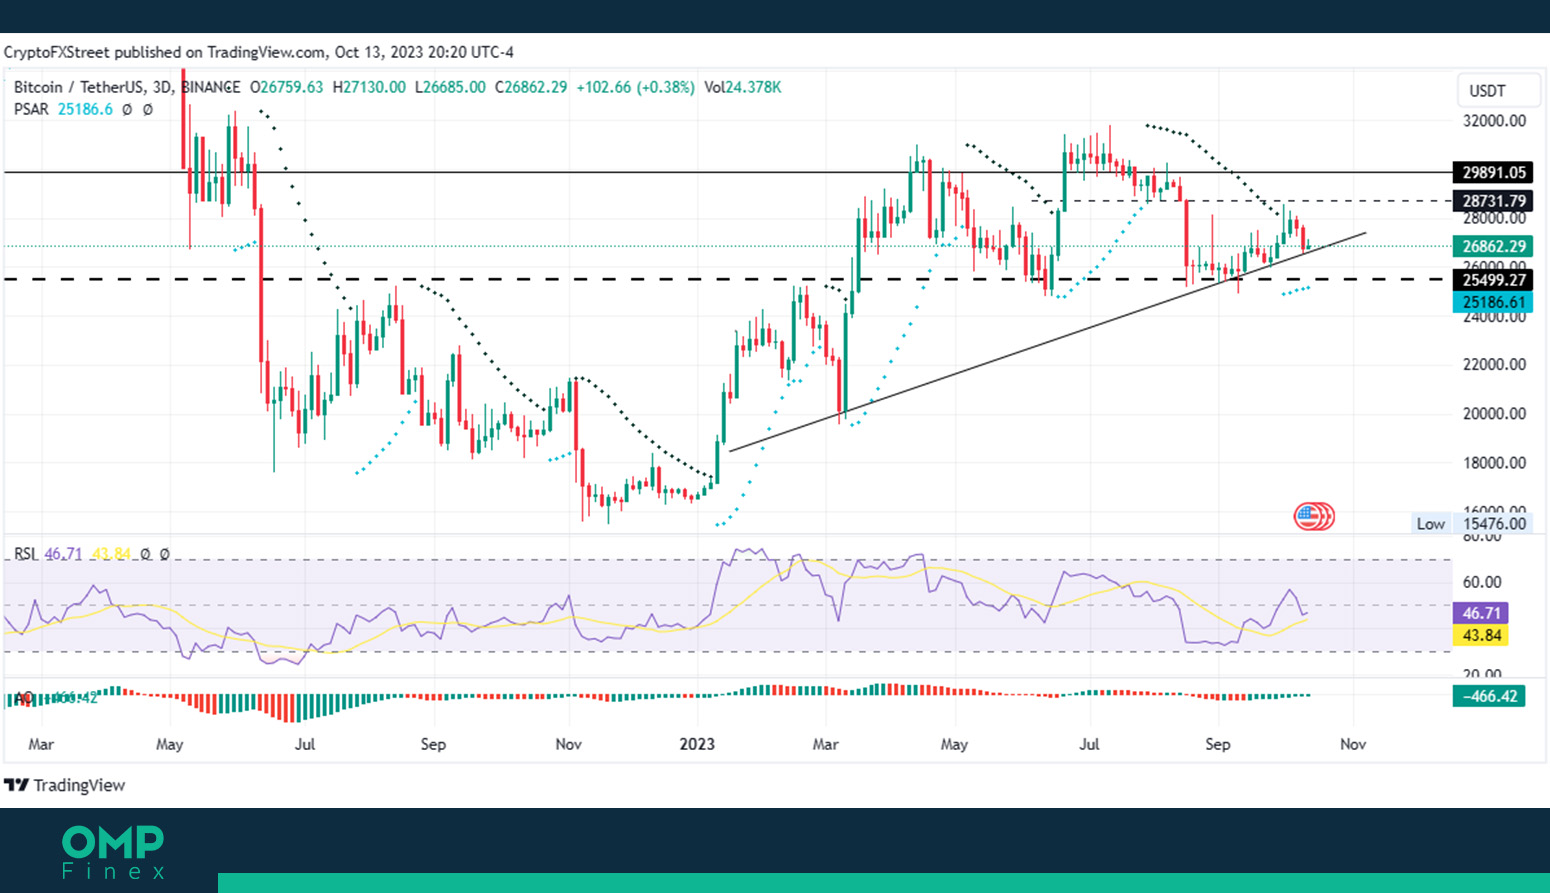Click the blue 25186.61 PSAR price label
The height and width of the screenshot is (893, 1550).
[1492, 302]
